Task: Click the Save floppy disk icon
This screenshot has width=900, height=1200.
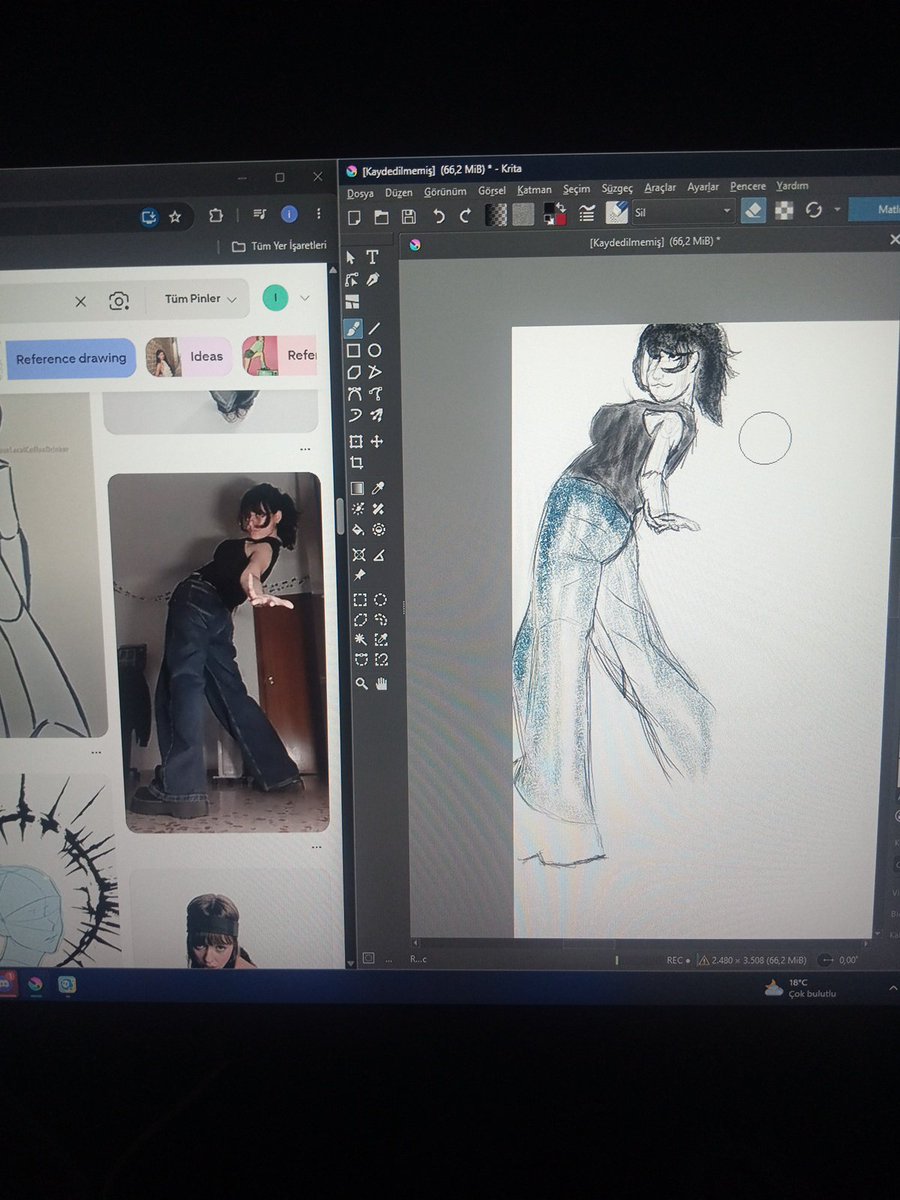Action: tap(408, 216)
